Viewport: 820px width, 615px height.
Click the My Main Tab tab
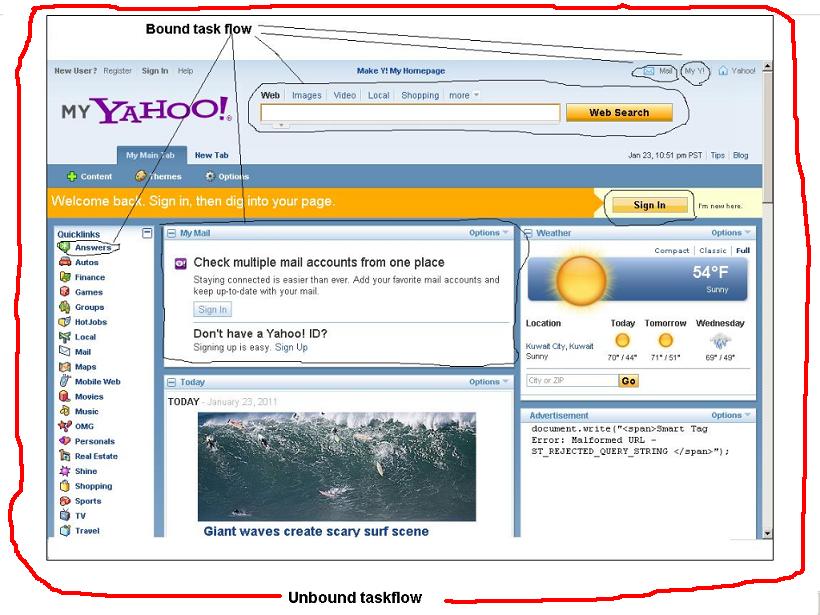(151, 155)
